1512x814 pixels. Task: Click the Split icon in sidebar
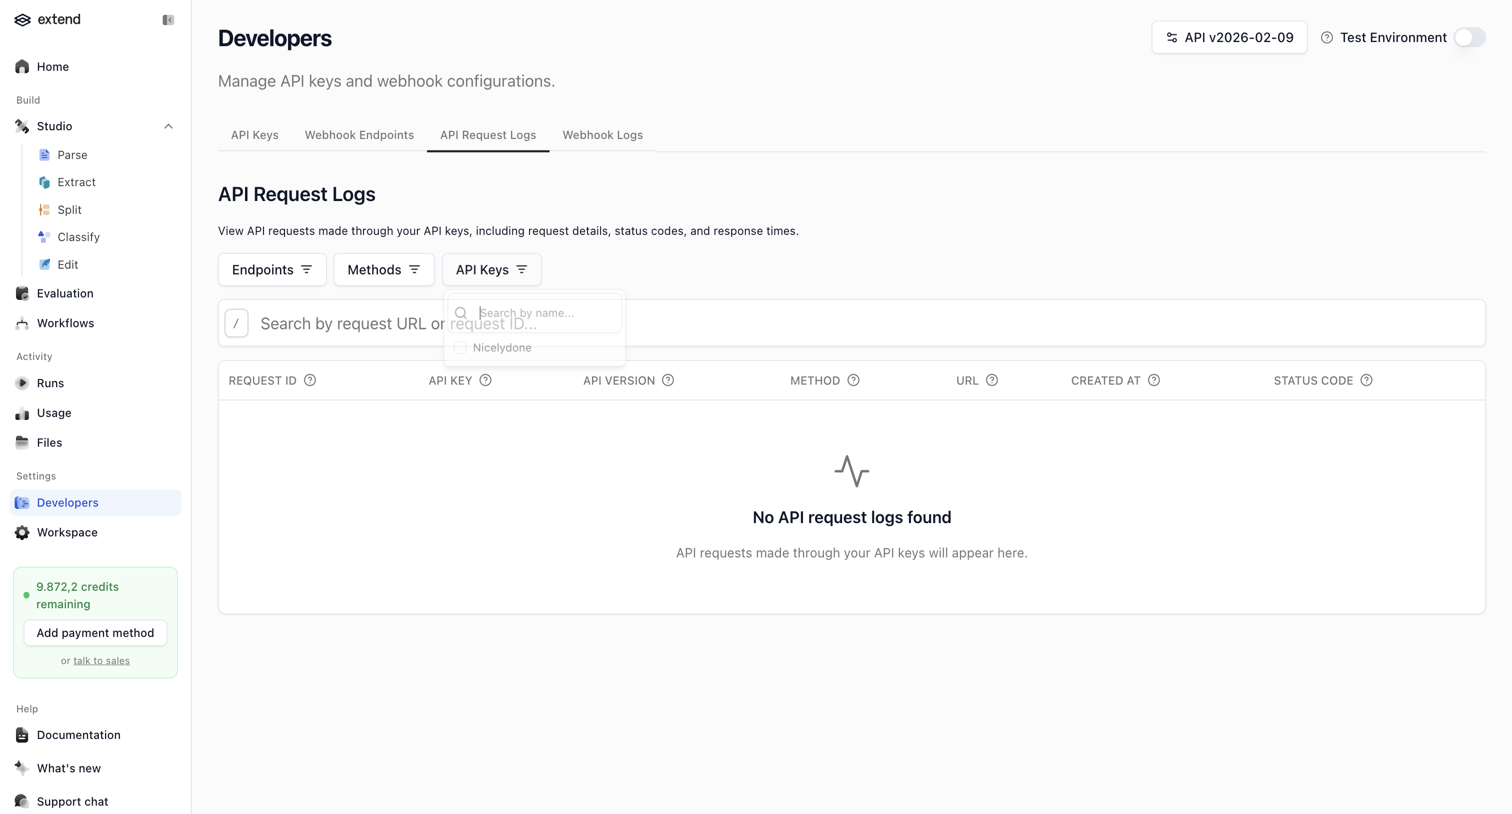(44, 210)
